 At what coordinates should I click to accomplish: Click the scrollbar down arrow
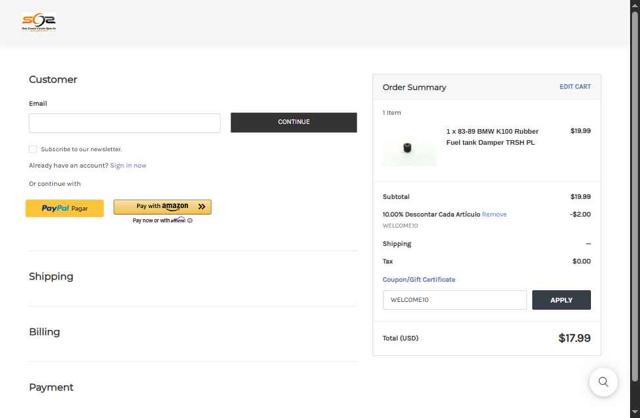tap(635, 412)
